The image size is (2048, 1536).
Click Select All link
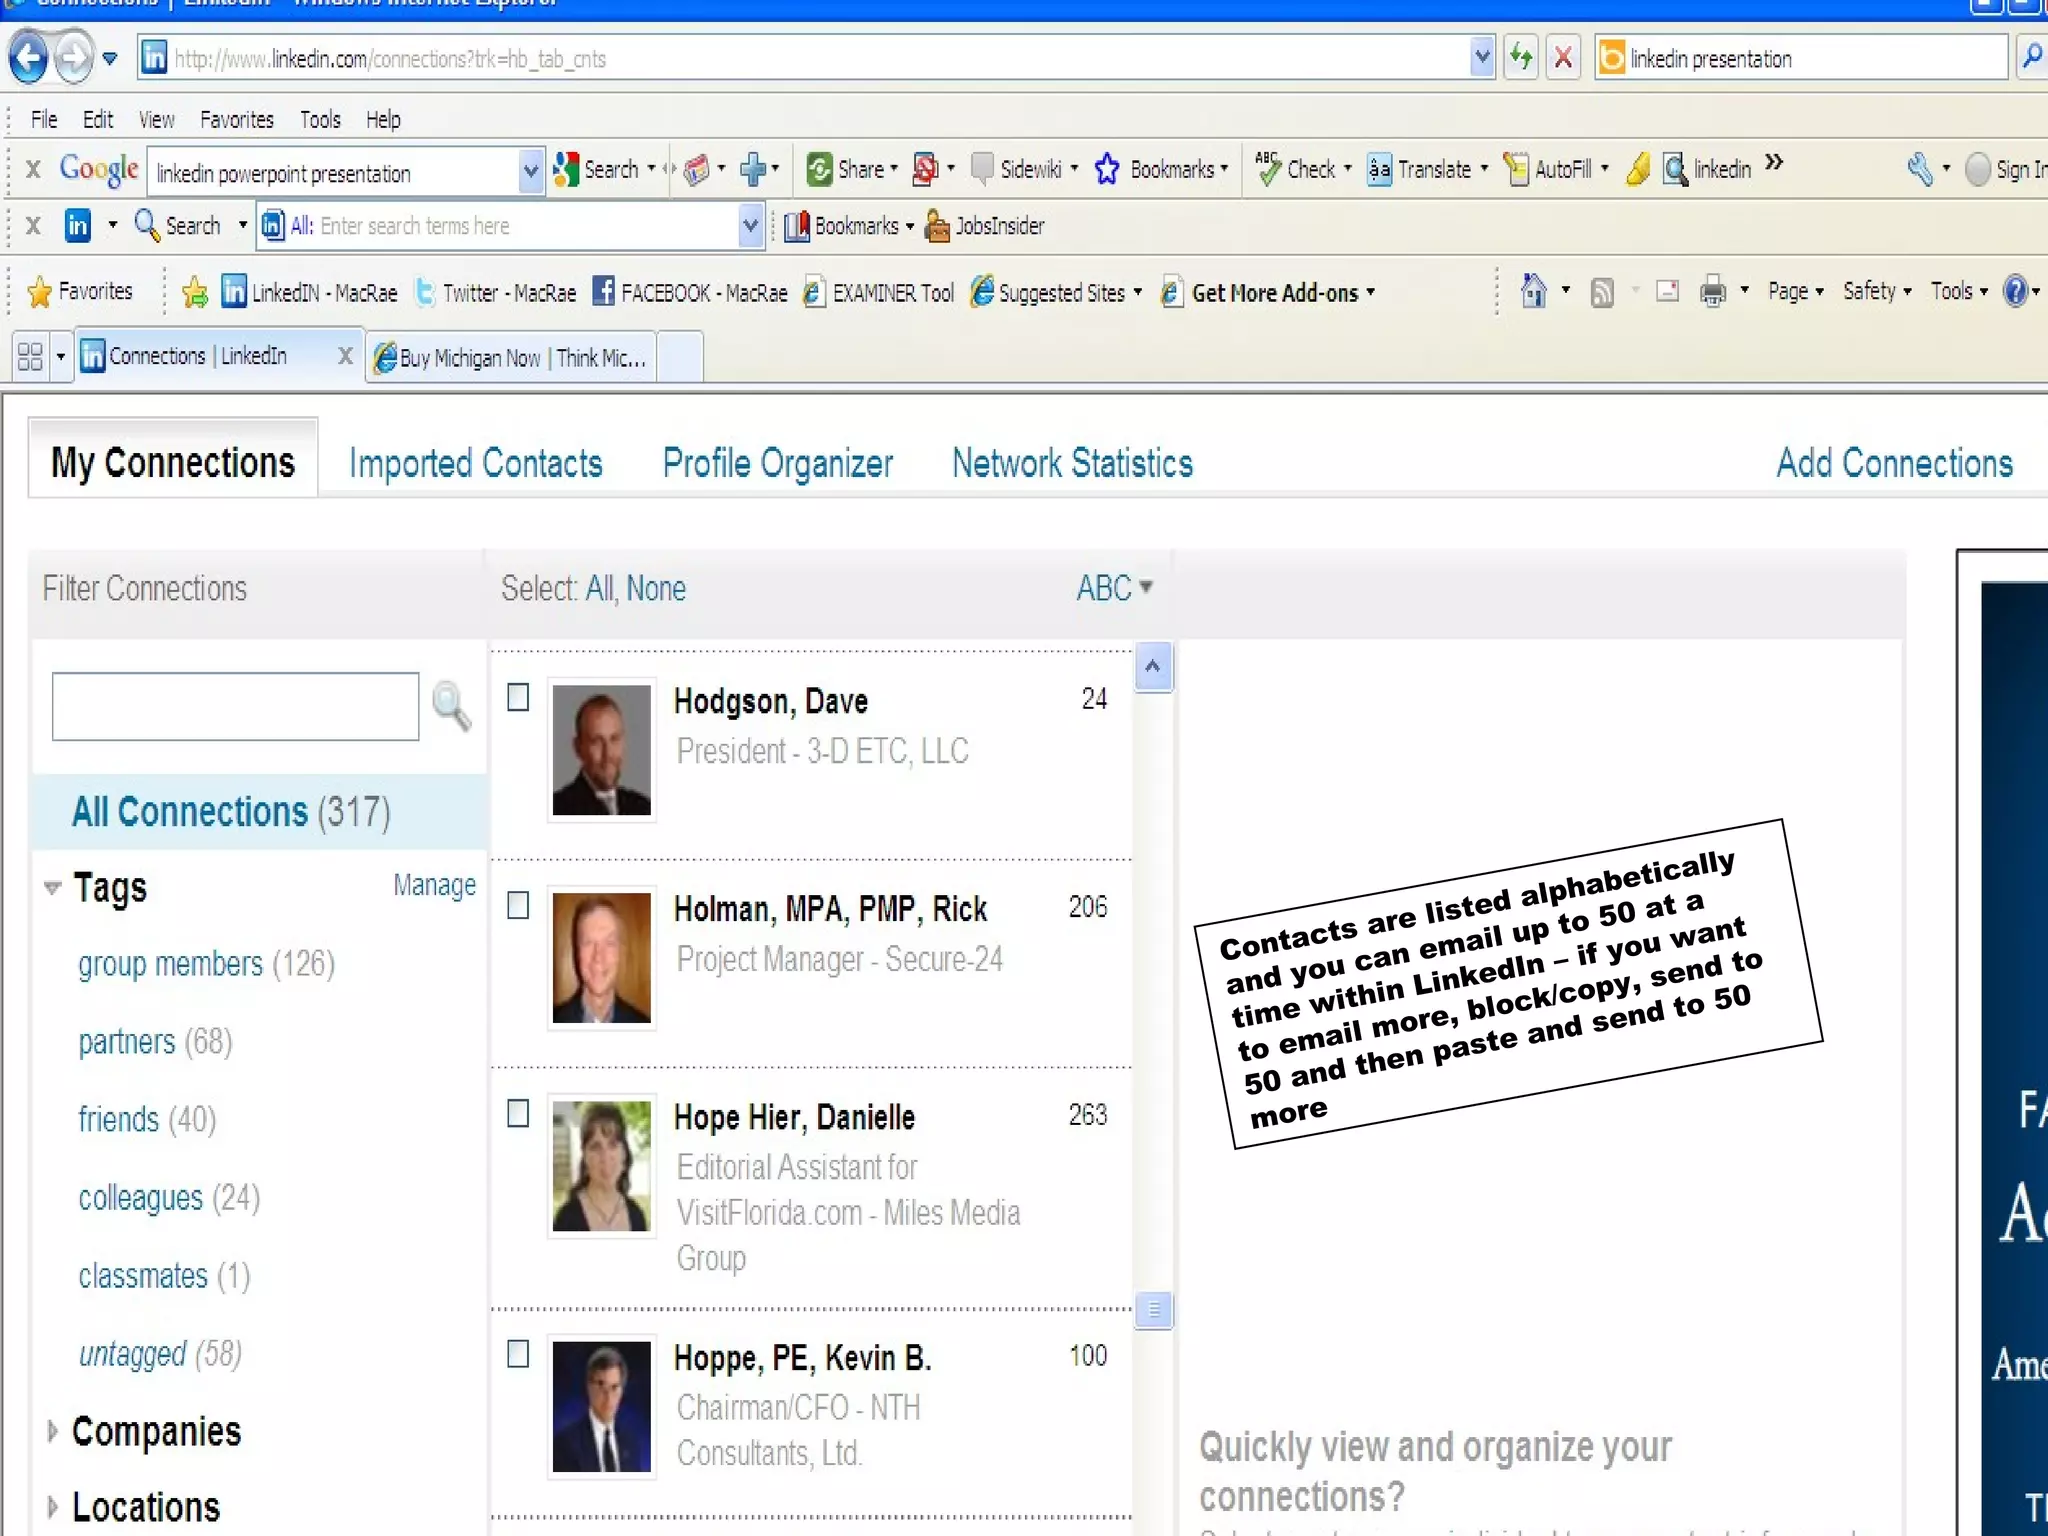[x=599, y=588]
